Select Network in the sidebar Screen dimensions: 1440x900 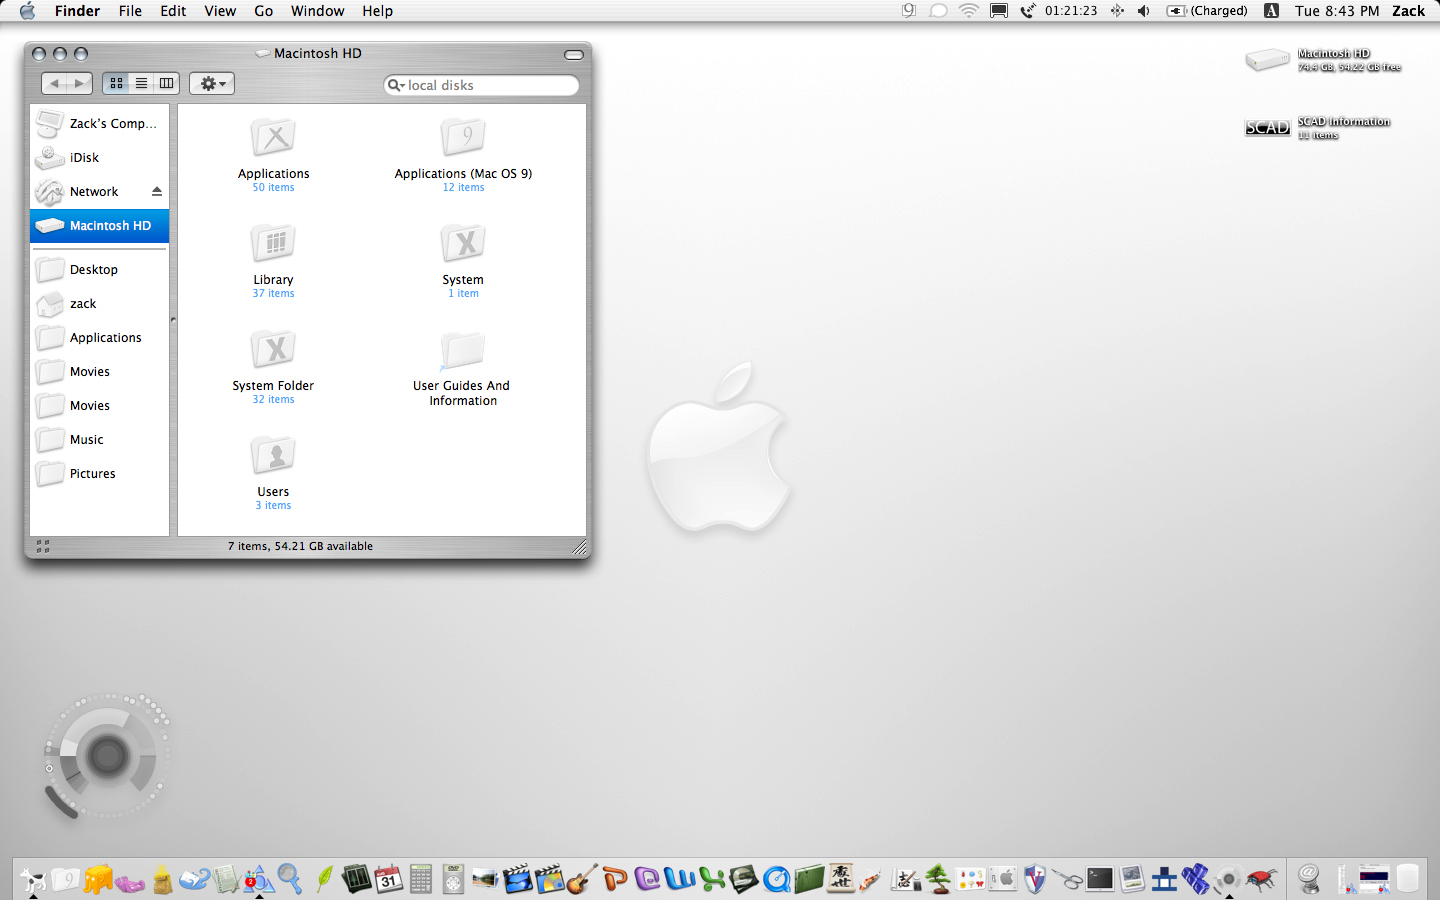coord(100,192)
